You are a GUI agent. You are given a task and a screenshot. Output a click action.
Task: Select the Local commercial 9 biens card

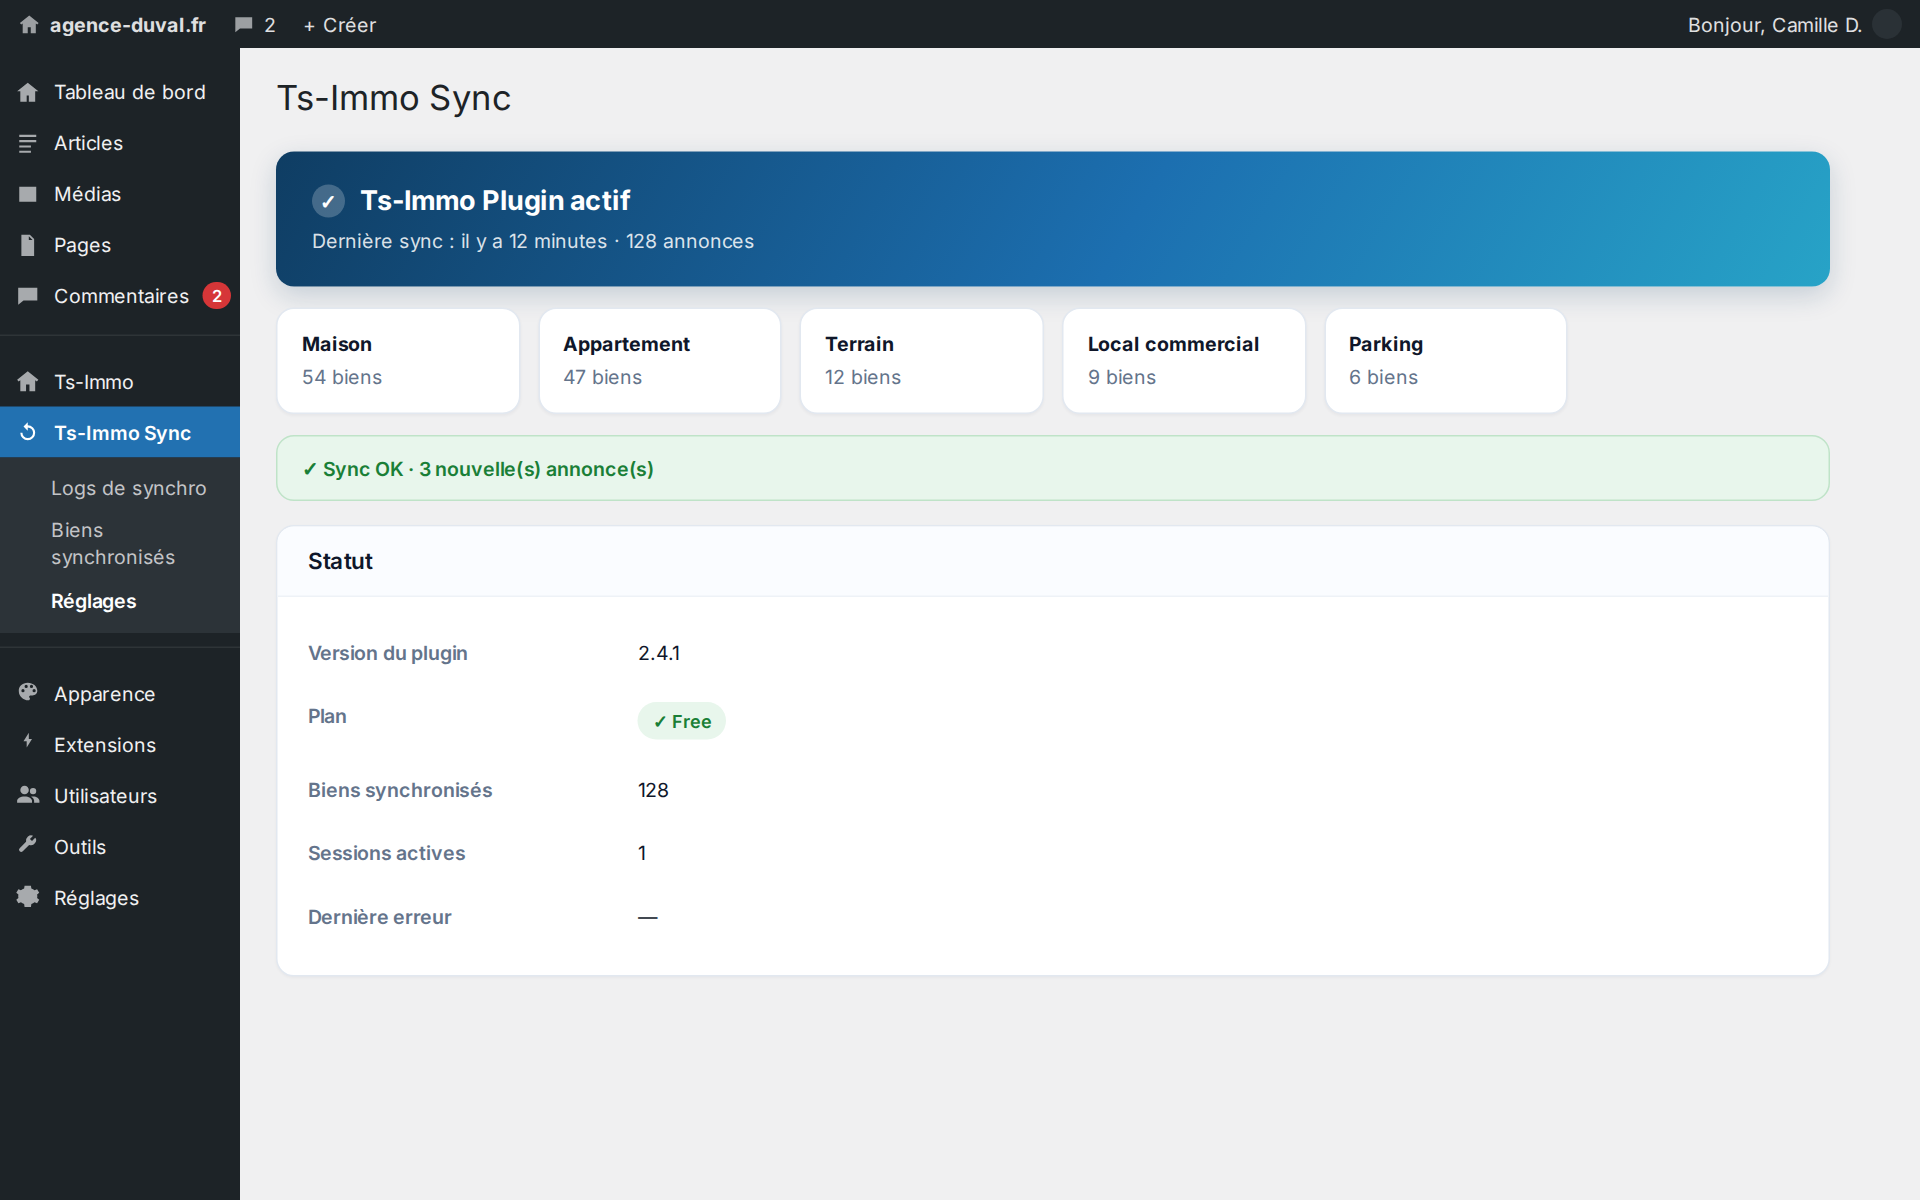1184,361
